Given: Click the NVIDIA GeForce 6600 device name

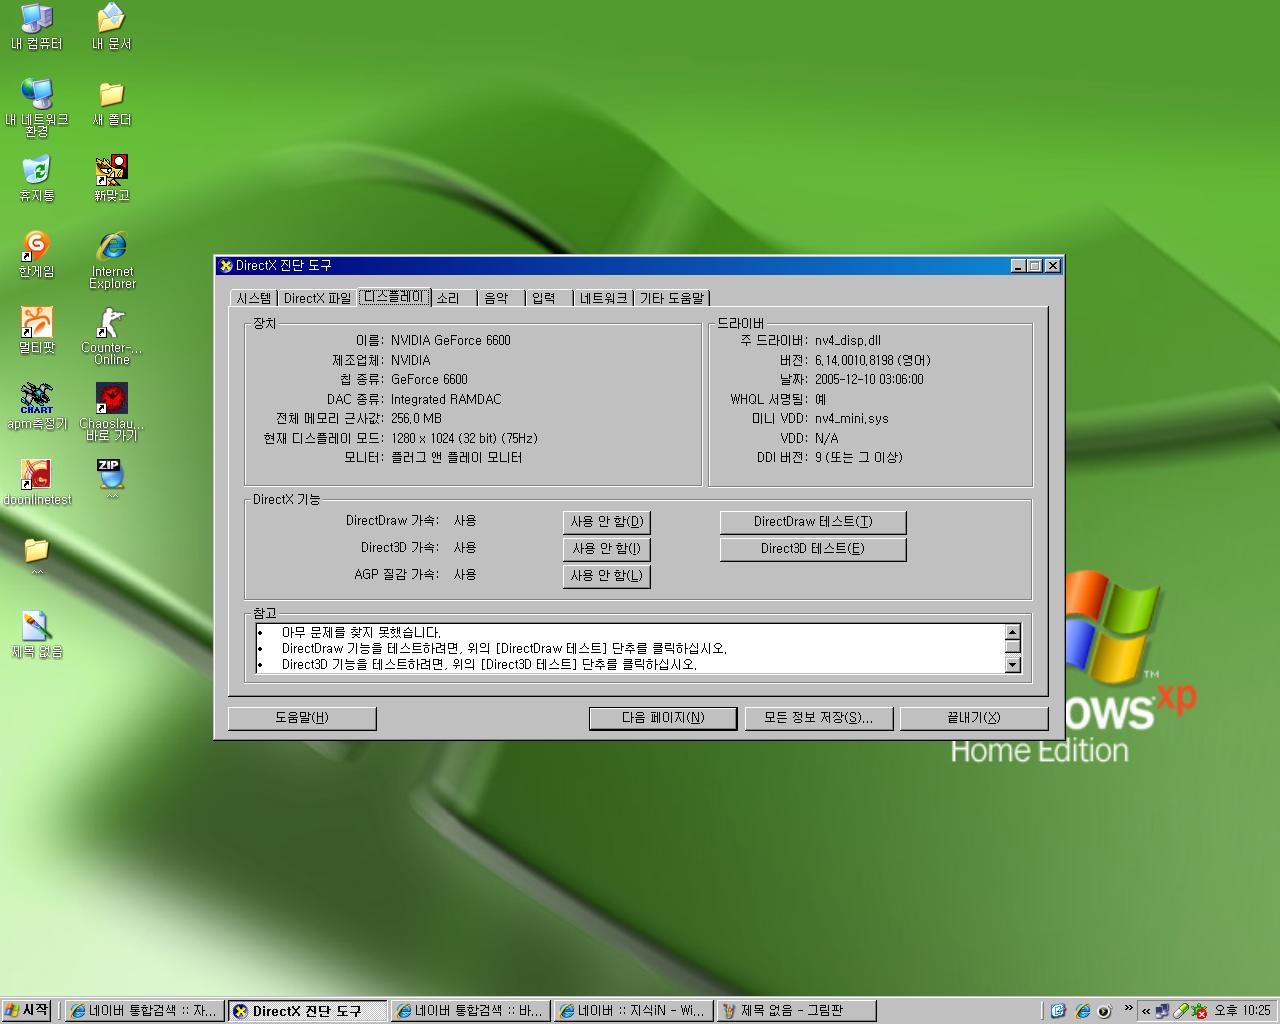Looking at the screenshot, I should [450, 341].
